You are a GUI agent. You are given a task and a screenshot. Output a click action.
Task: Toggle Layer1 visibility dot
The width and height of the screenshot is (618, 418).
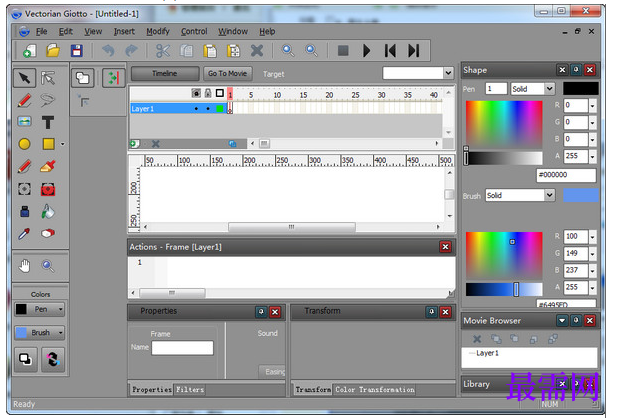click(196, 109)
